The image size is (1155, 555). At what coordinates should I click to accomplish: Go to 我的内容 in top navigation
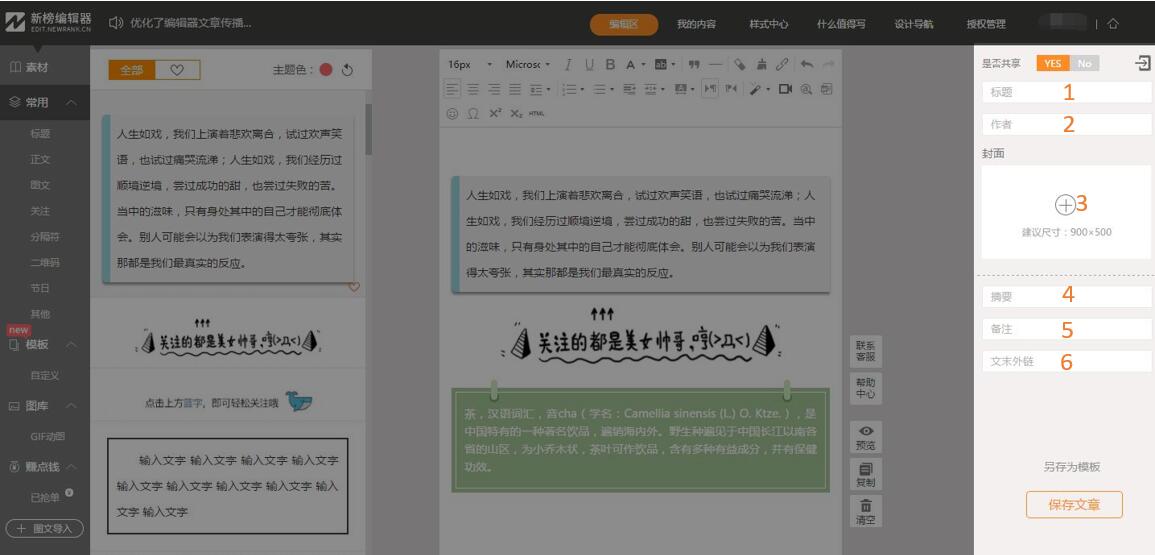(x=696, y=24)
